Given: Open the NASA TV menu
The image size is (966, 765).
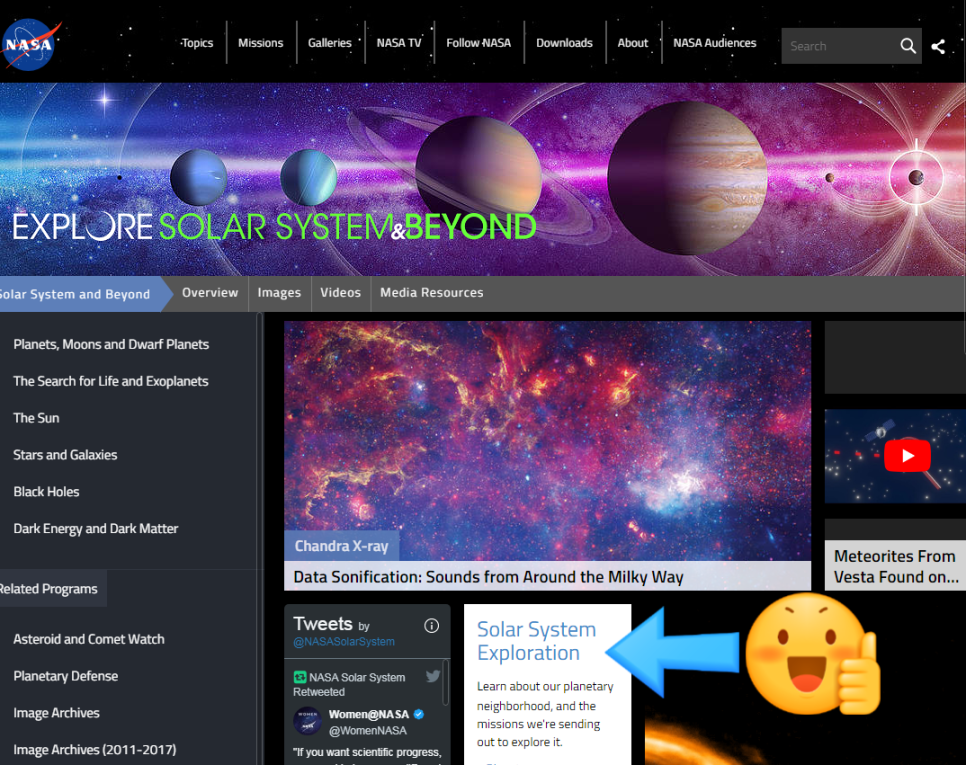Looking at the screenshot, I should tap(399, 43).
